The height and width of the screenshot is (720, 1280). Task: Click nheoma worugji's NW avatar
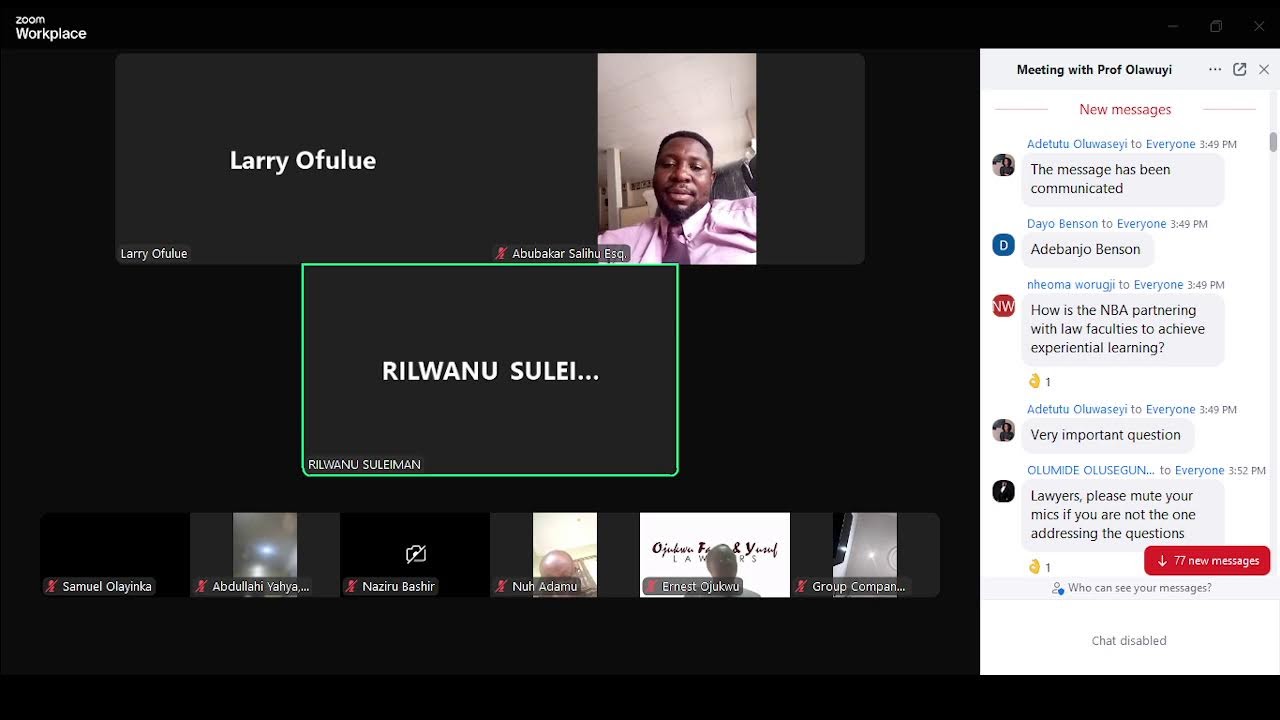(1004, 306)
